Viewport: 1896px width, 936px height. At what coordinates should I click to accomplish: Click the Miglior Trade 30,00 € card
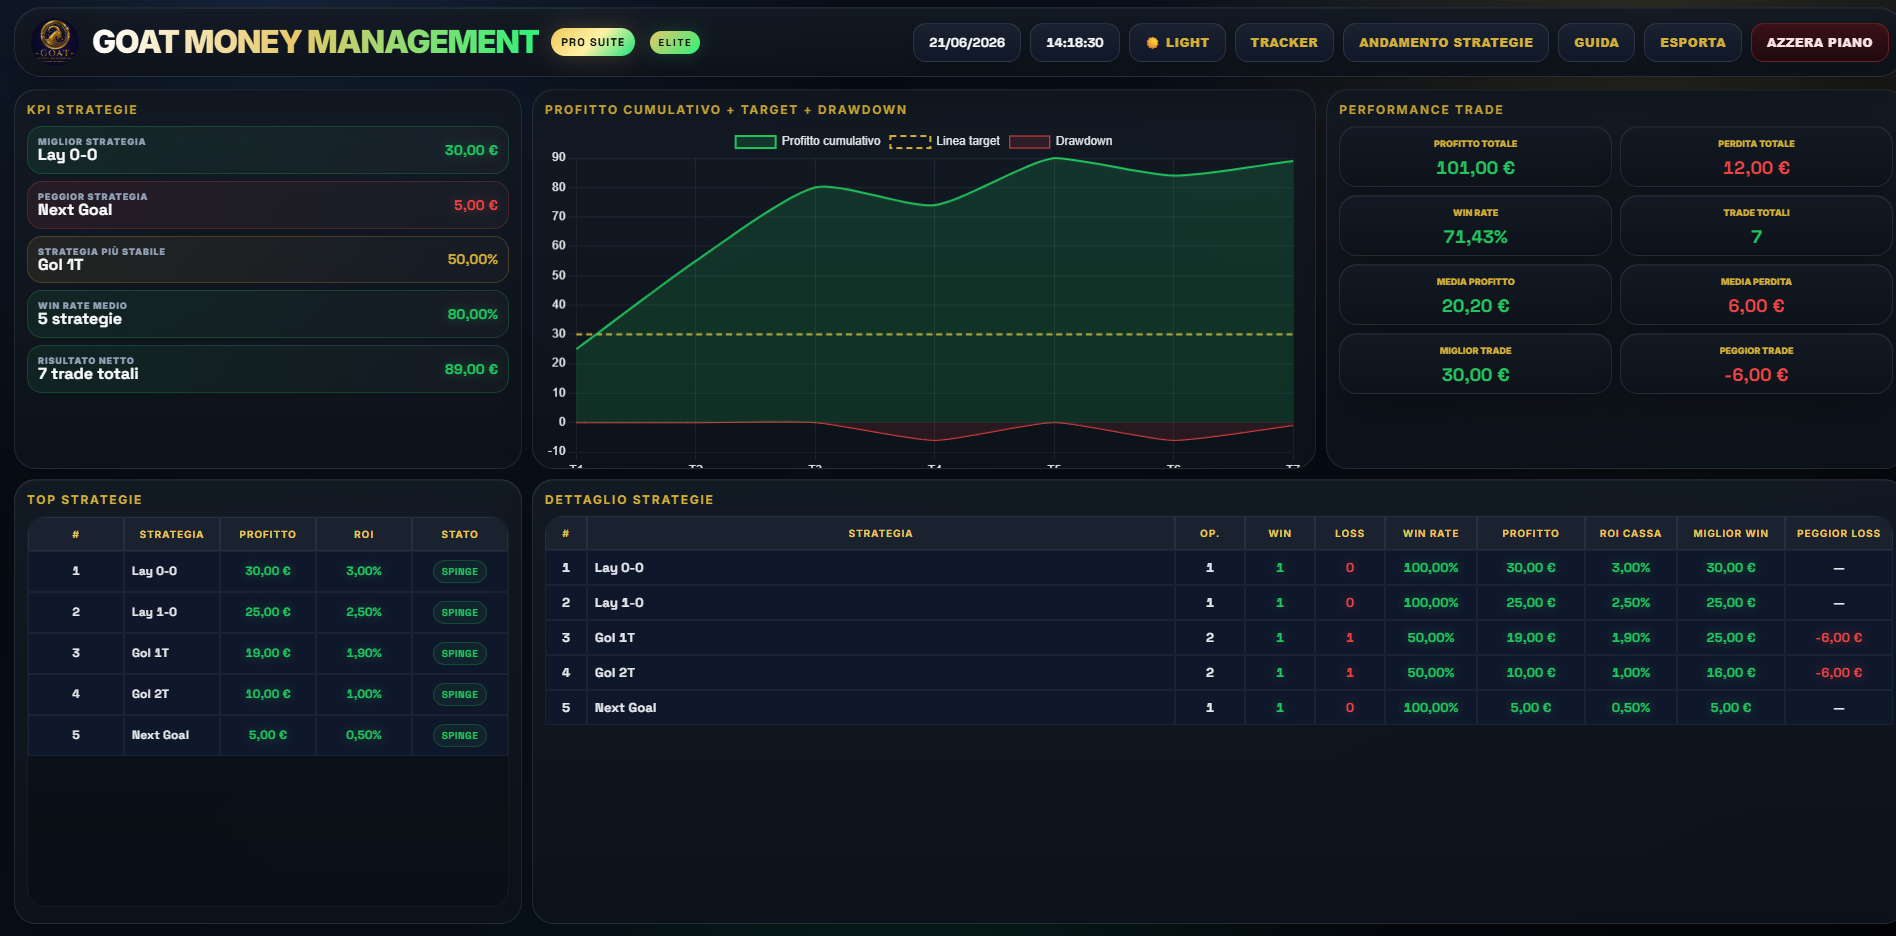click(x=1475, y=364)
